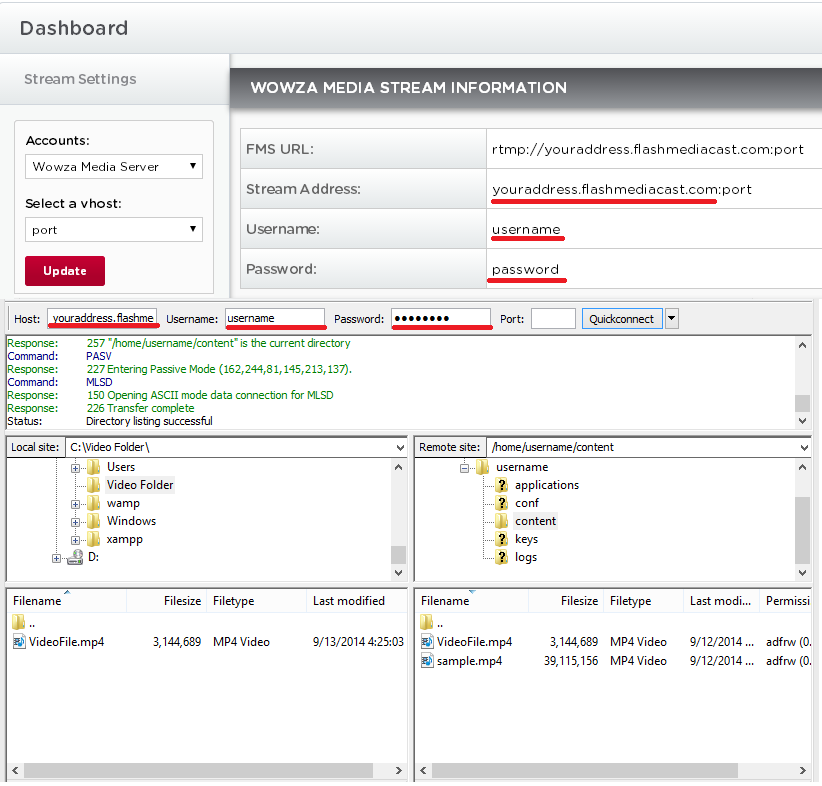Open the Remote site path dropdown
Image resolution: width=822 pixels, height=786 pixels.
click(804, 447)
